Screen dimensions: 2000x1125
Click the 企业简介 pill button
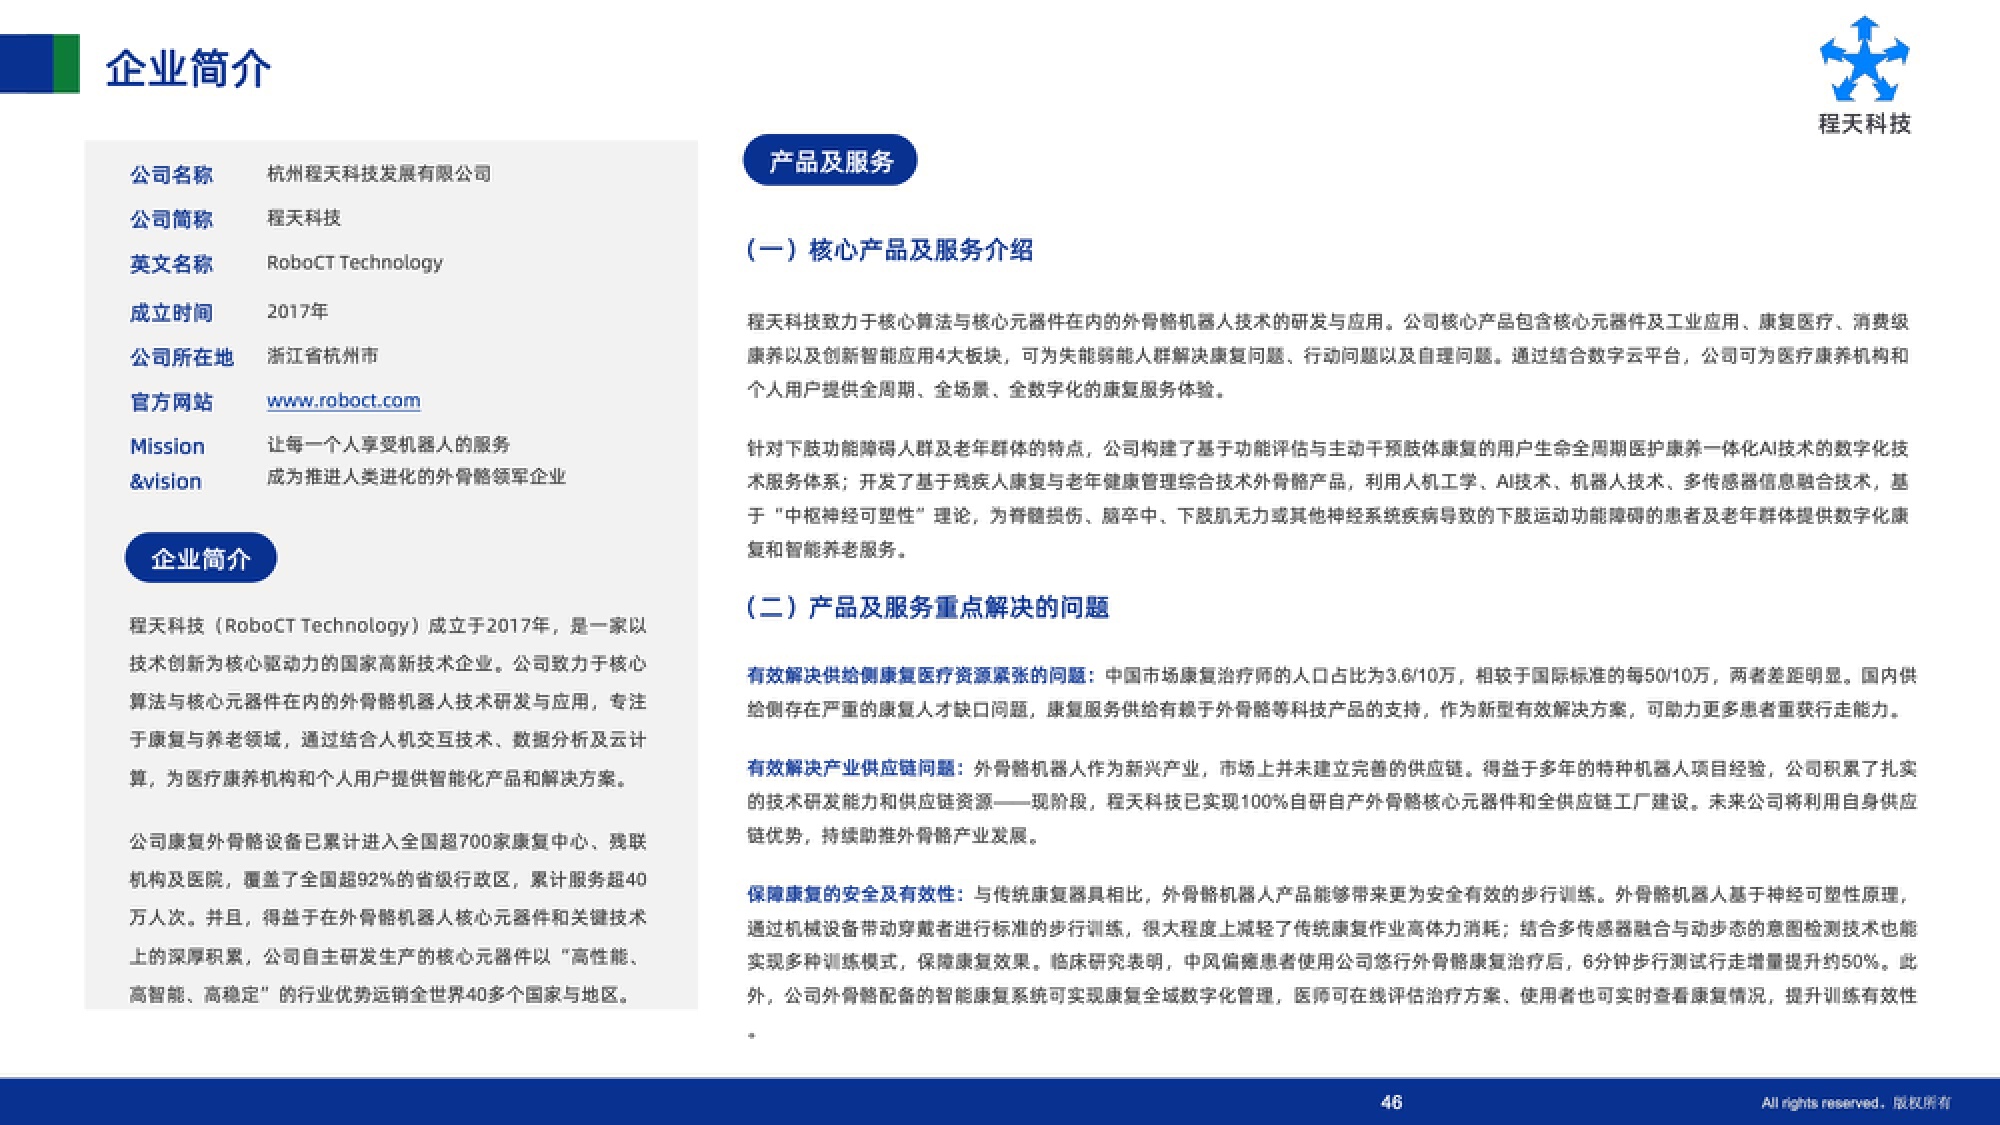point(200,558)
